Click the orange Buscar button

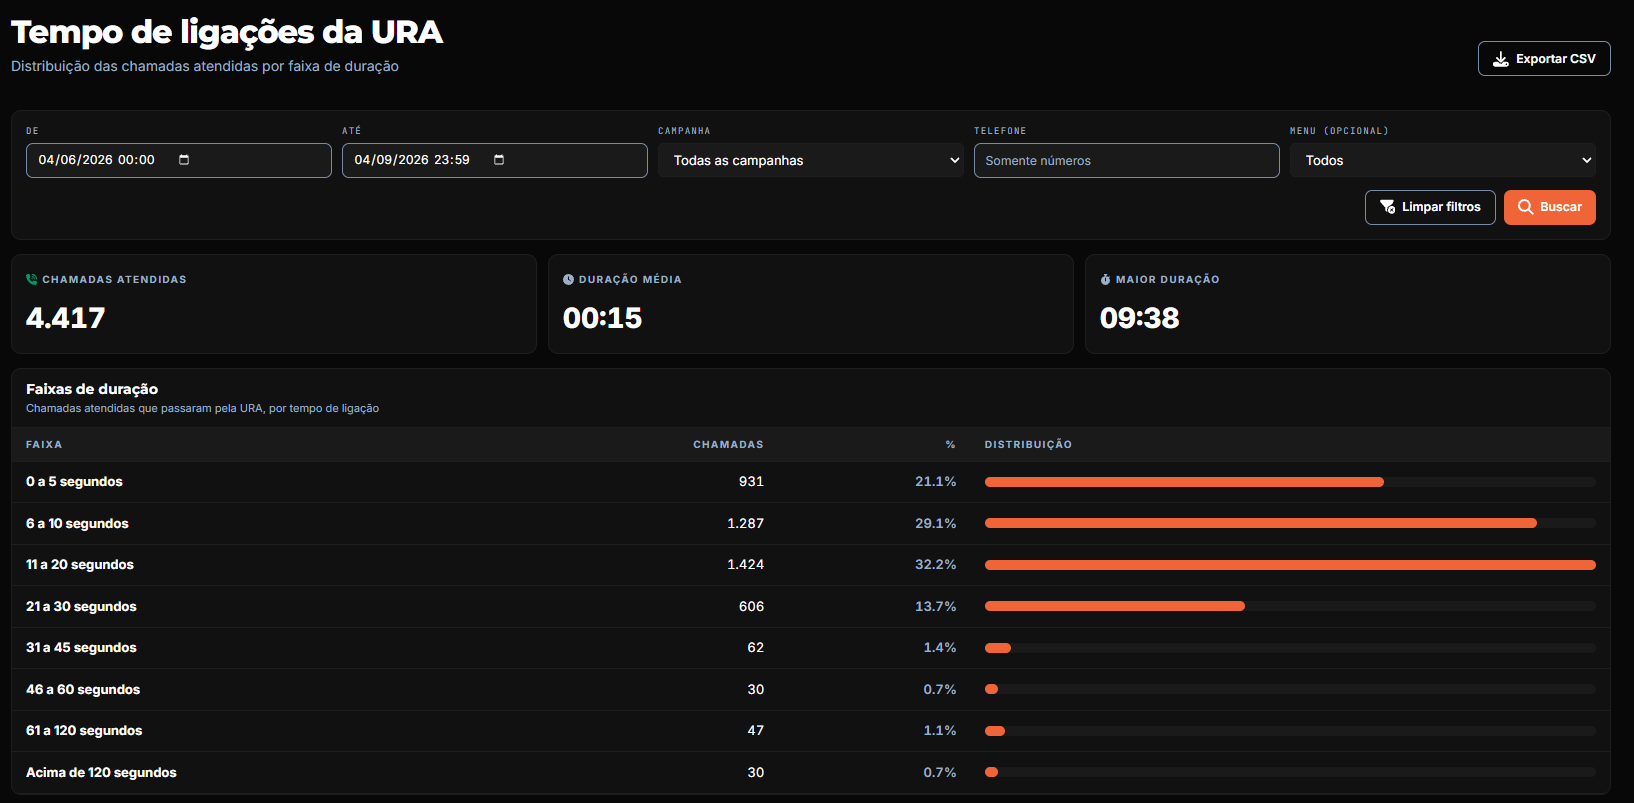point(1550,207)
